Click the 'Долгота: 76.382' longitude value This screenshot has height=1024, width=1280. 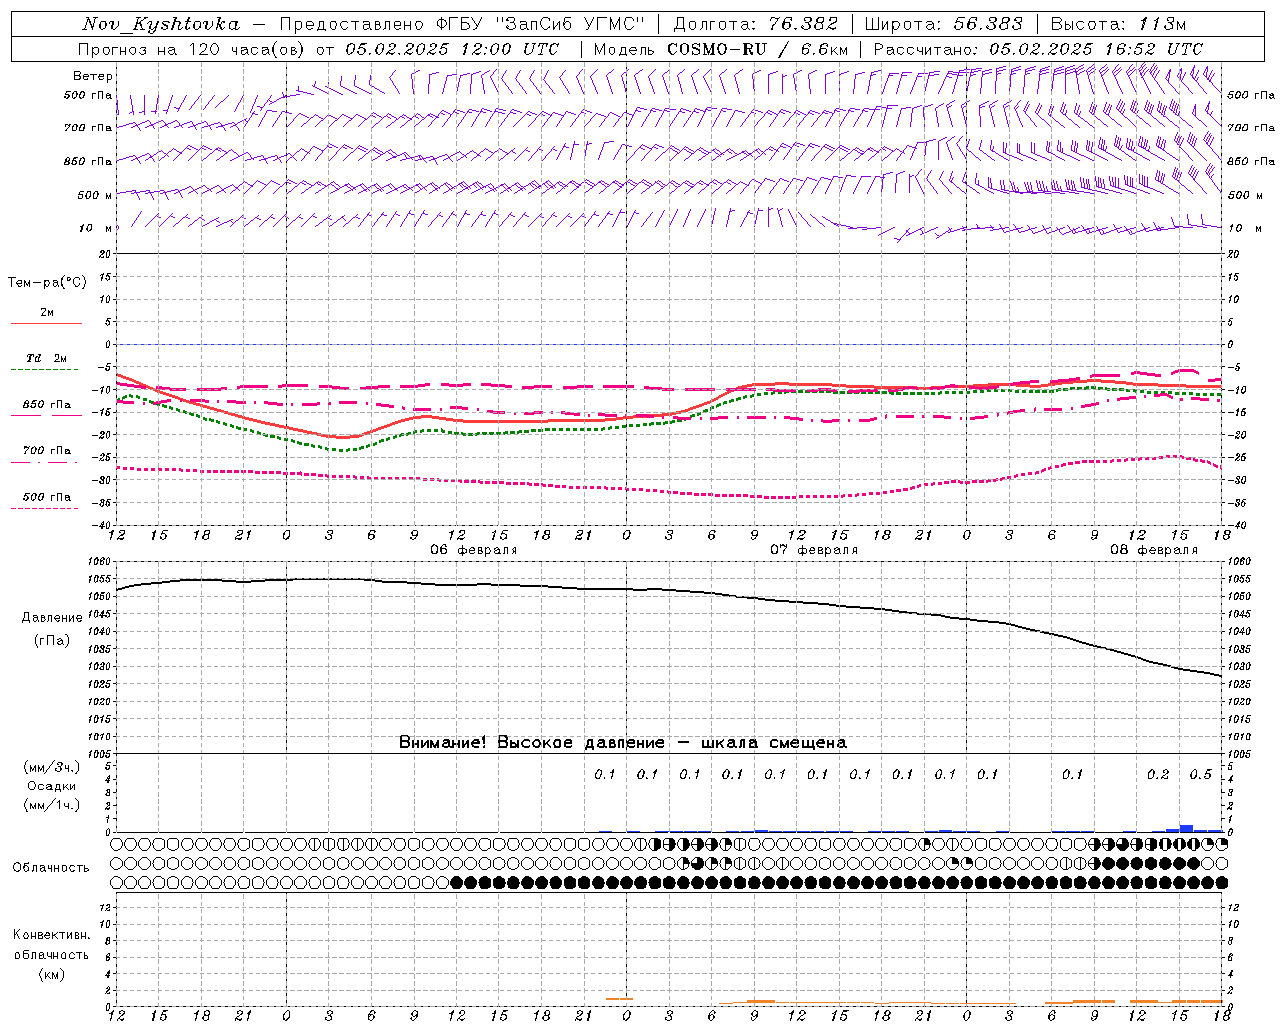[x=755, y=24]
